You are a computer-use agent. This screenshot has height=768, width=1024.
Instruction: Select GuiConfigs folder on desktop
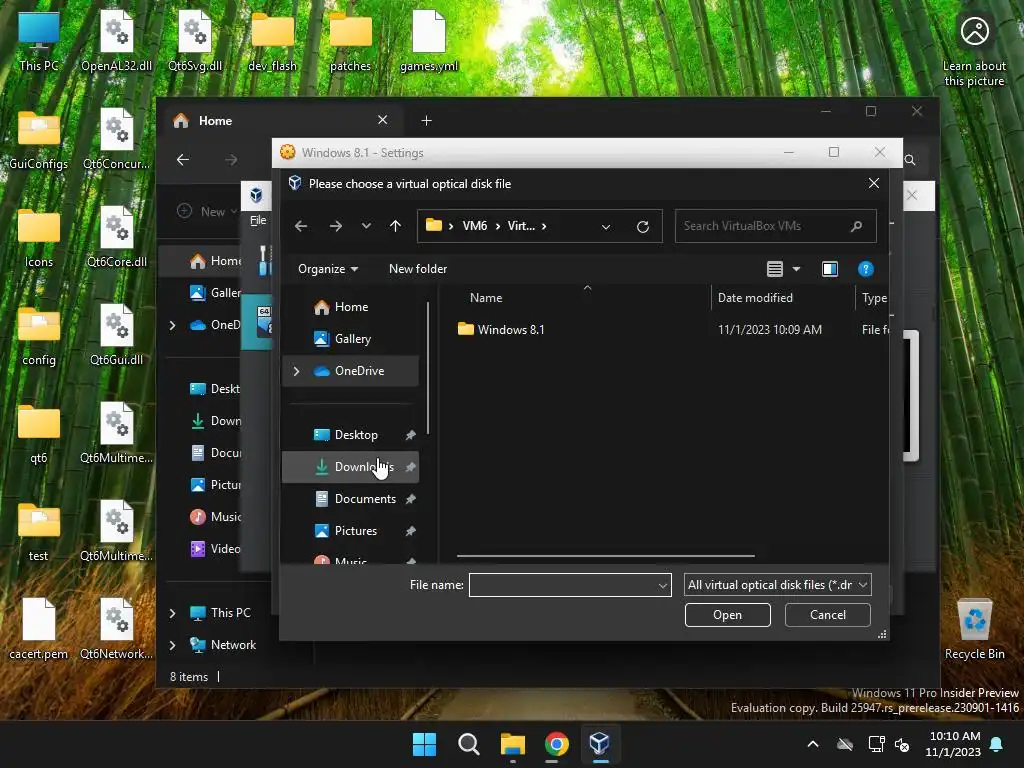[39, 139]
